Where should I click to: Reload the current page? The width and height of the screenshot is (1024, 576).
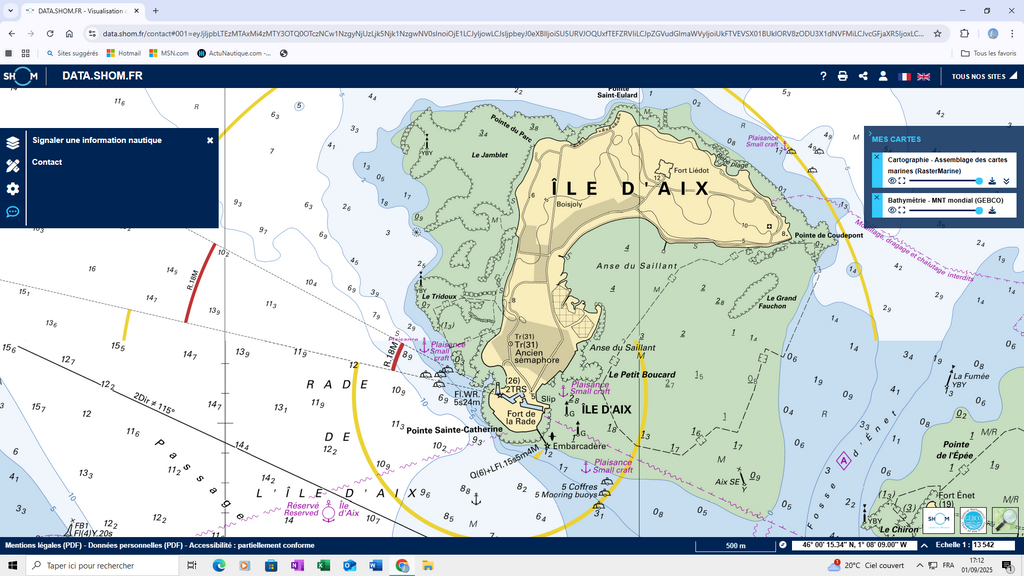click(50, 33)
